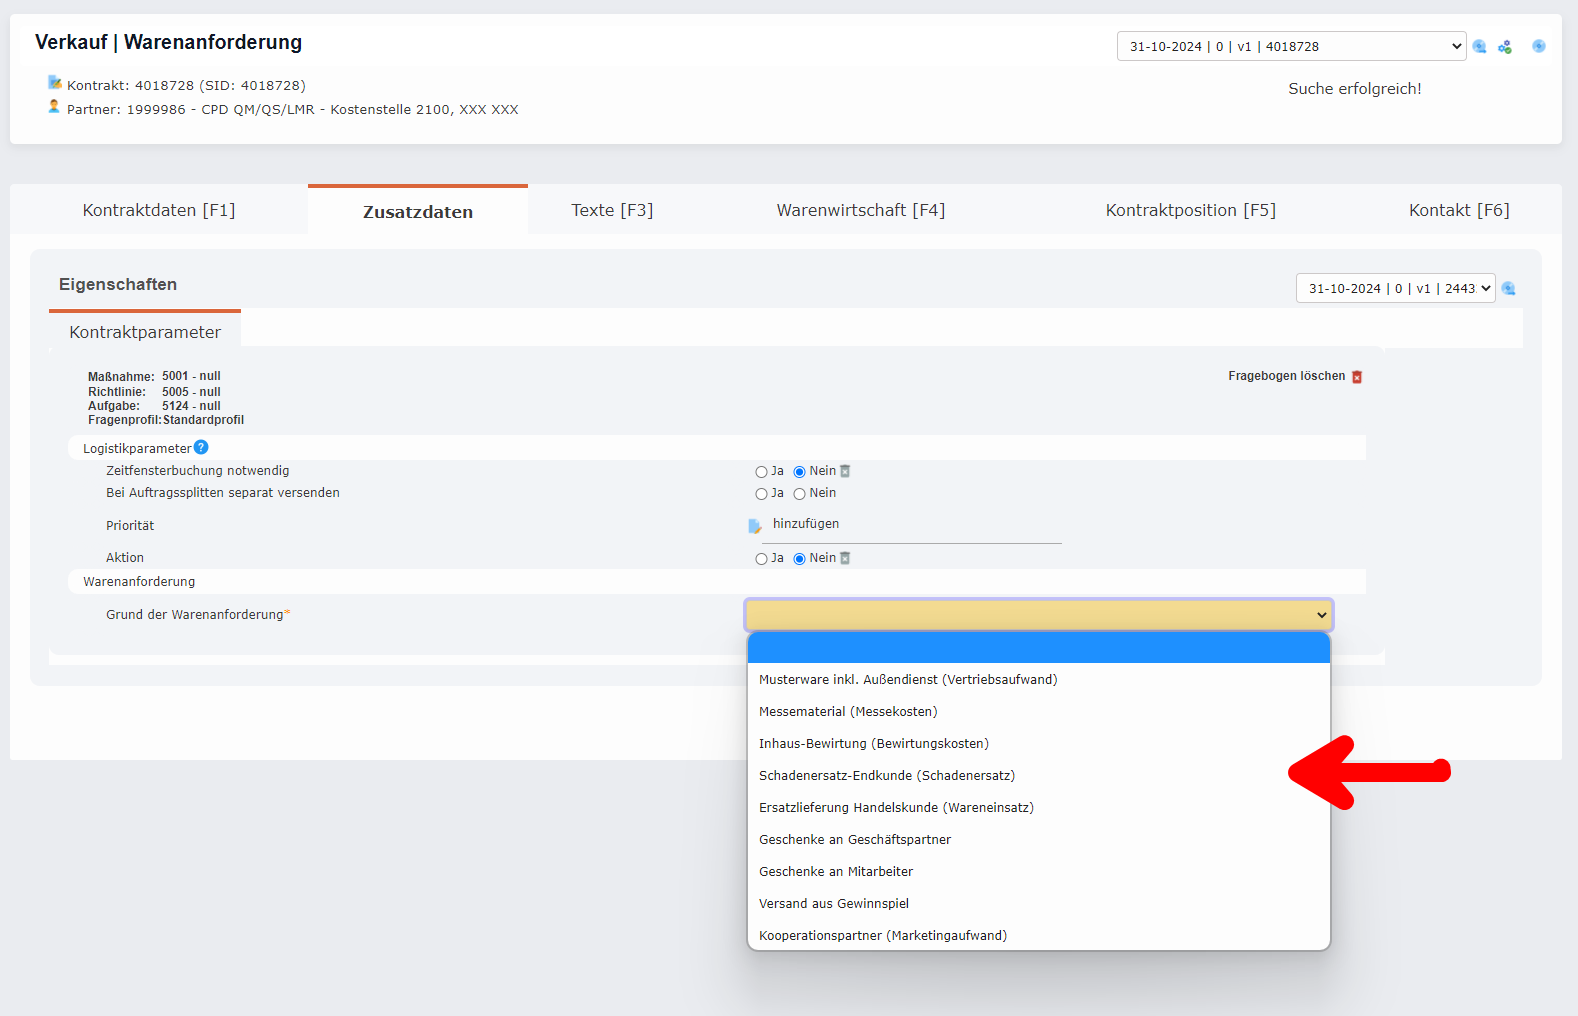Image resolution: width=1578 pixels, height=1016 pixels.
Task: Click the red Fragebogen löschen trash icon
Action: pos(1357,377)
